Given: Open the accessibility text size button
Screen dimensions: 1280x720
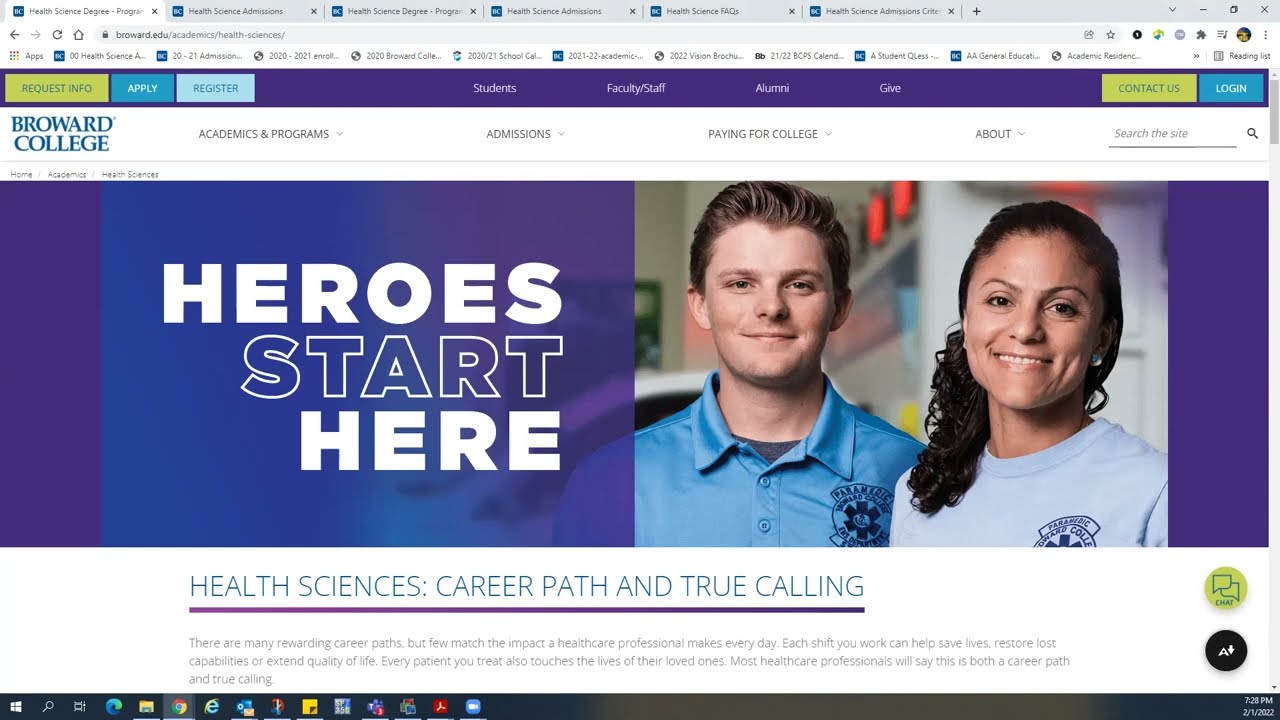Looking at the screenshot, I should pyautogui.click(x=1225, y=651).
